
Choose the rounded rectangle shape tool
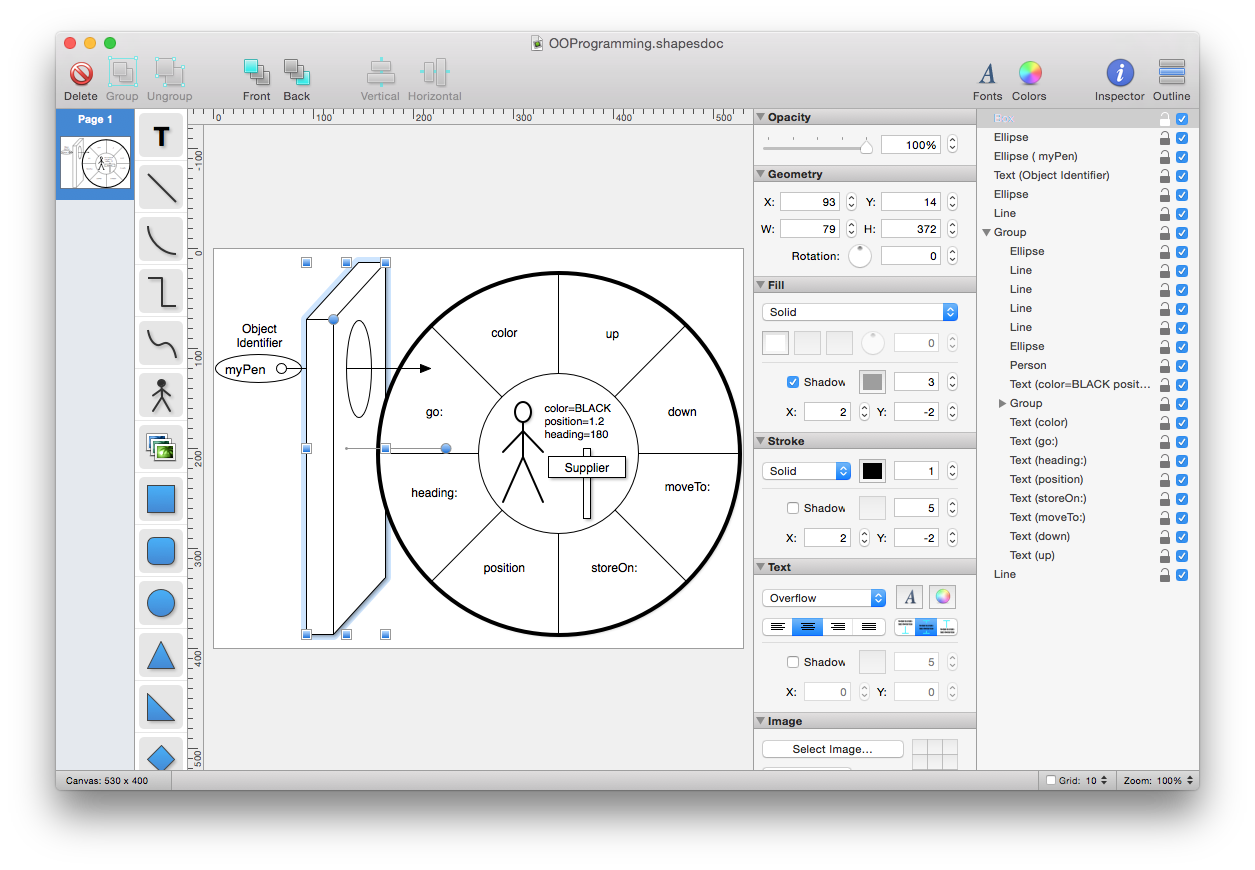(160, 551)
